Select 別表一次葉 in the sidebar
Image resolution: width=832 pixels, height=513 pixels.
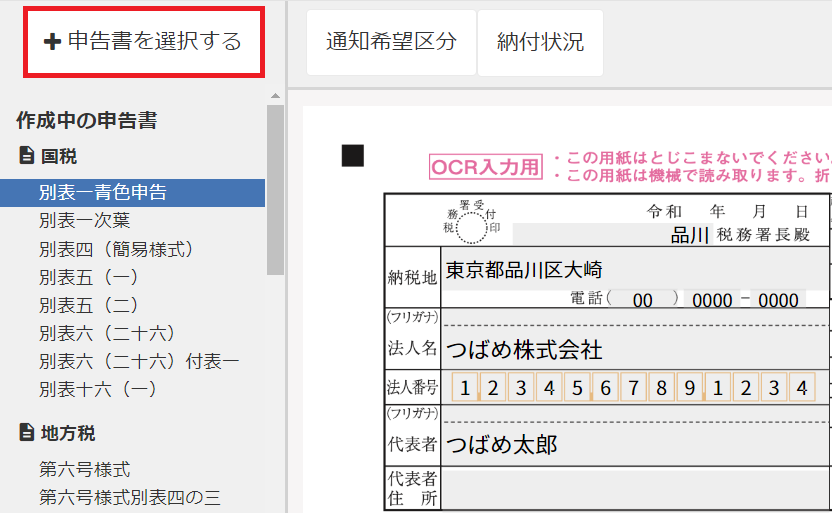click(85, 220)
